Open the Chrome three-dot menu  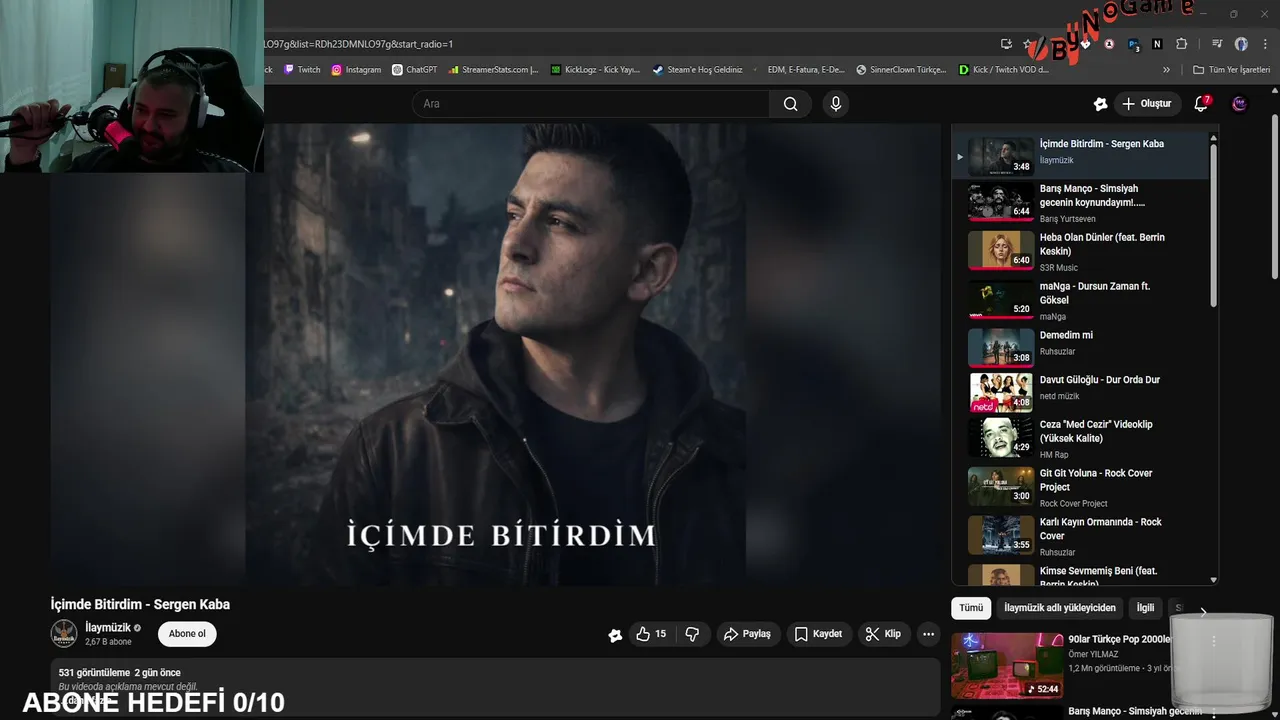(x=1263, y=44)
